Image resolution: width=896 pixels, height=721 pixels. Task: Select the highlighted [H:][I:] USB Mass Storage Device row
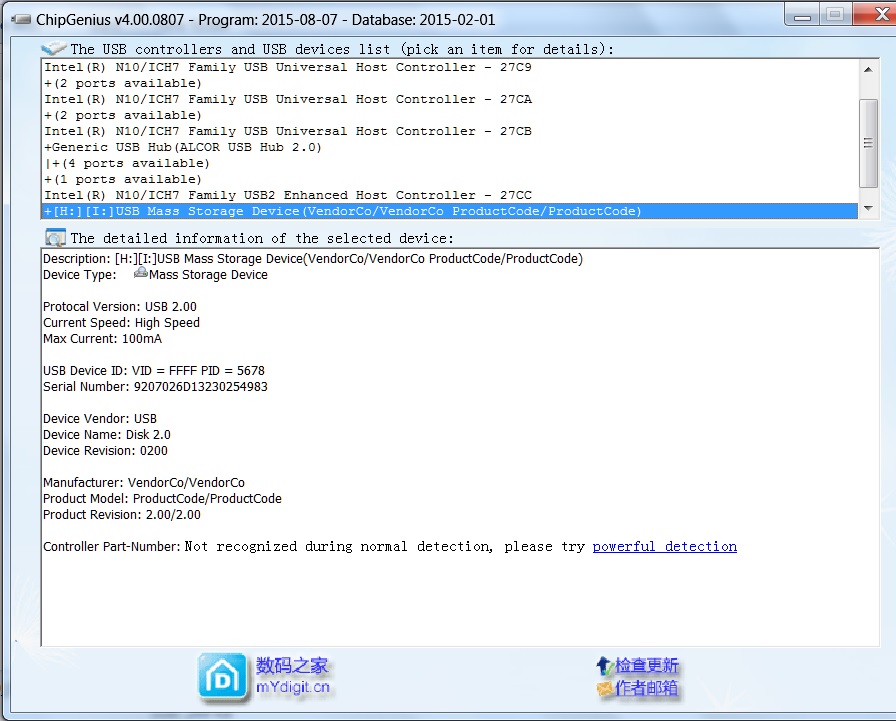point(450,211)
